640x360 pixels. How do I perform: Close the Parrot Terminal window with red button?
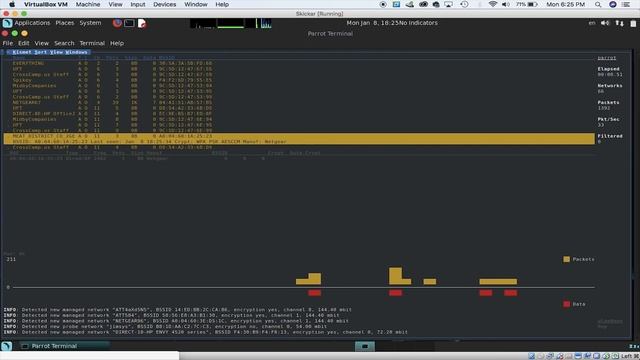coord(5,33)
